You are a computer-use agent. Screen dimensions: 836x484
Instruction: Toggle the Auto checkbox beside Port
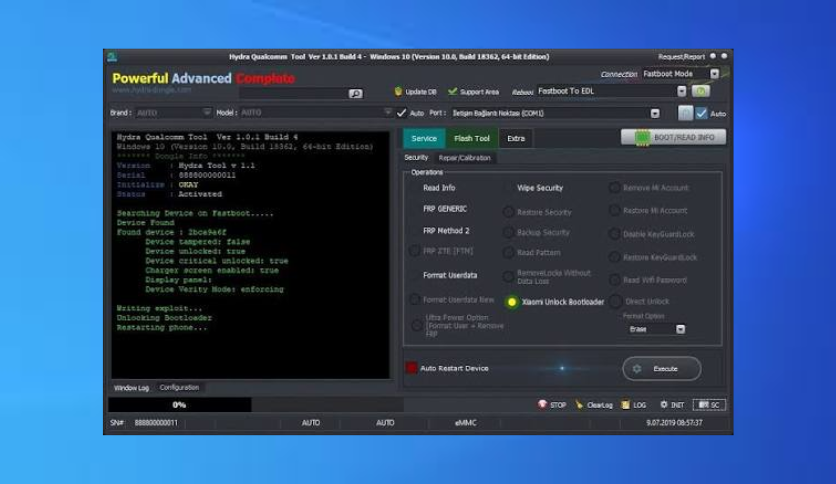401,113
